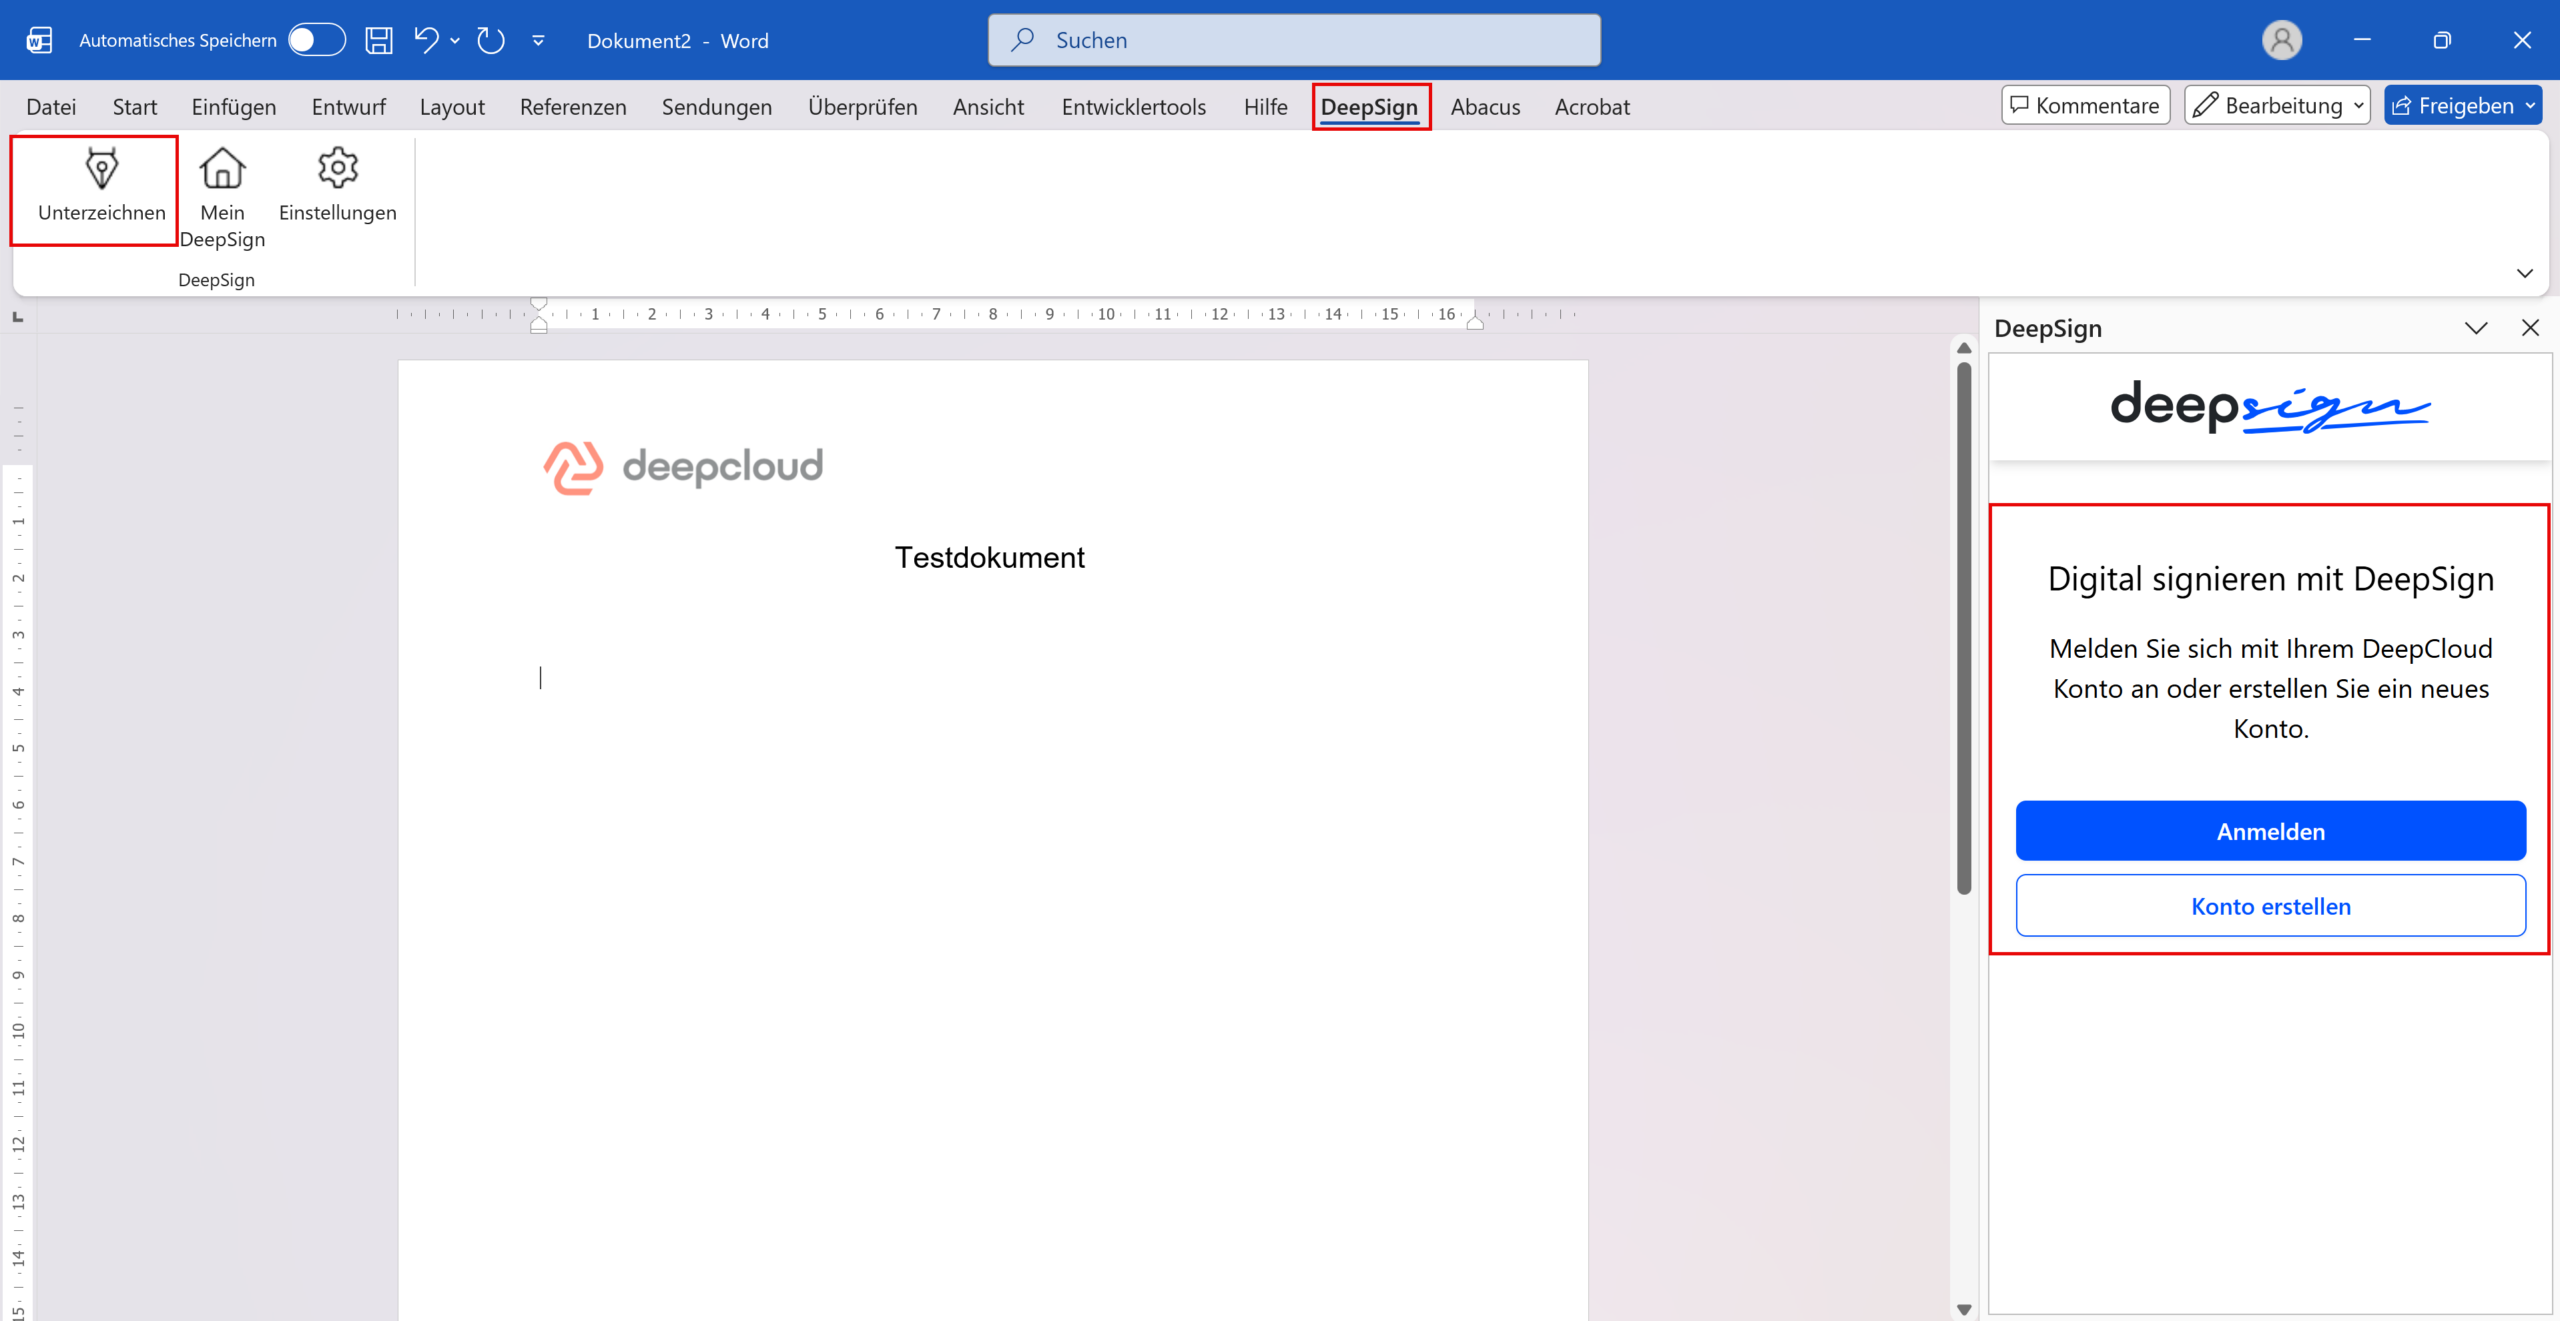Switch to the Einfügen tab

(x=234, y=107)
